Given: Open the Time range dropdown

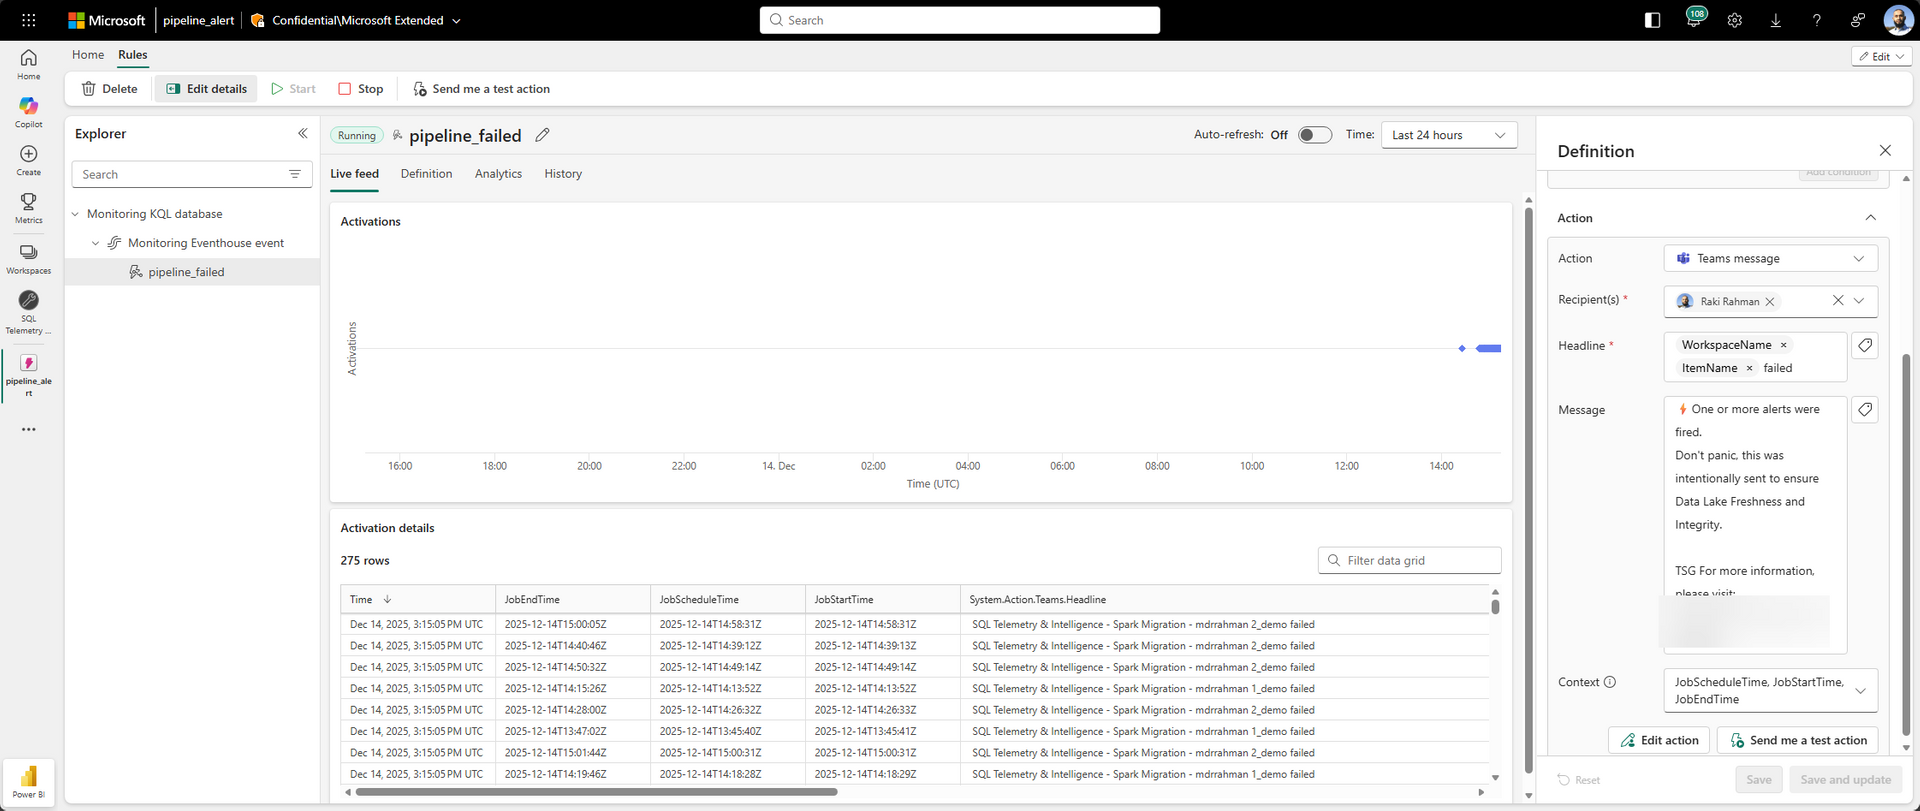Looking at the screenshot, I should pos(1448,135).
